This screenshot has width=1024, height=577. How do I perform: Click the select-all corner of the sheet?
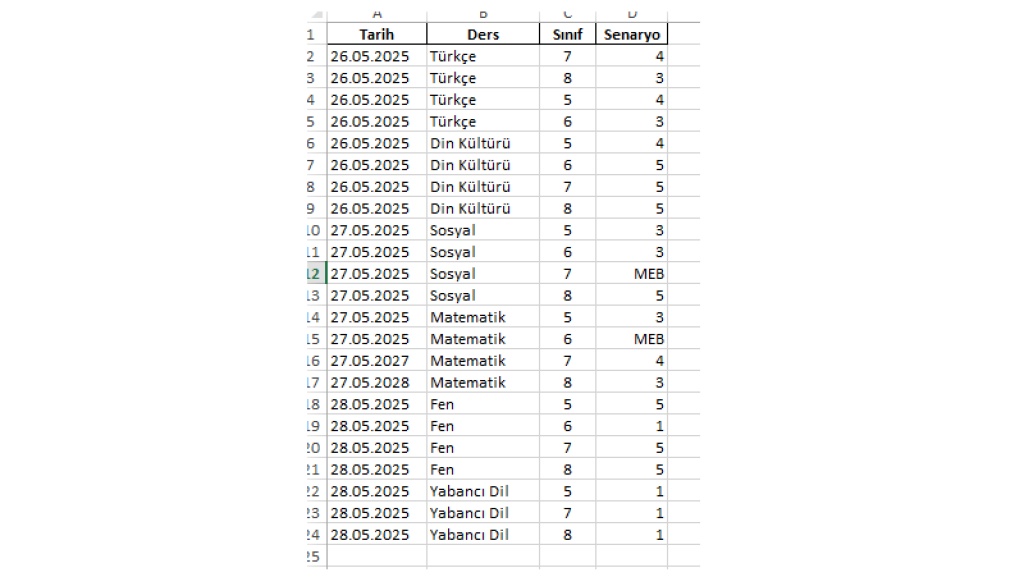pyautogui.click(x=314, y=14)
